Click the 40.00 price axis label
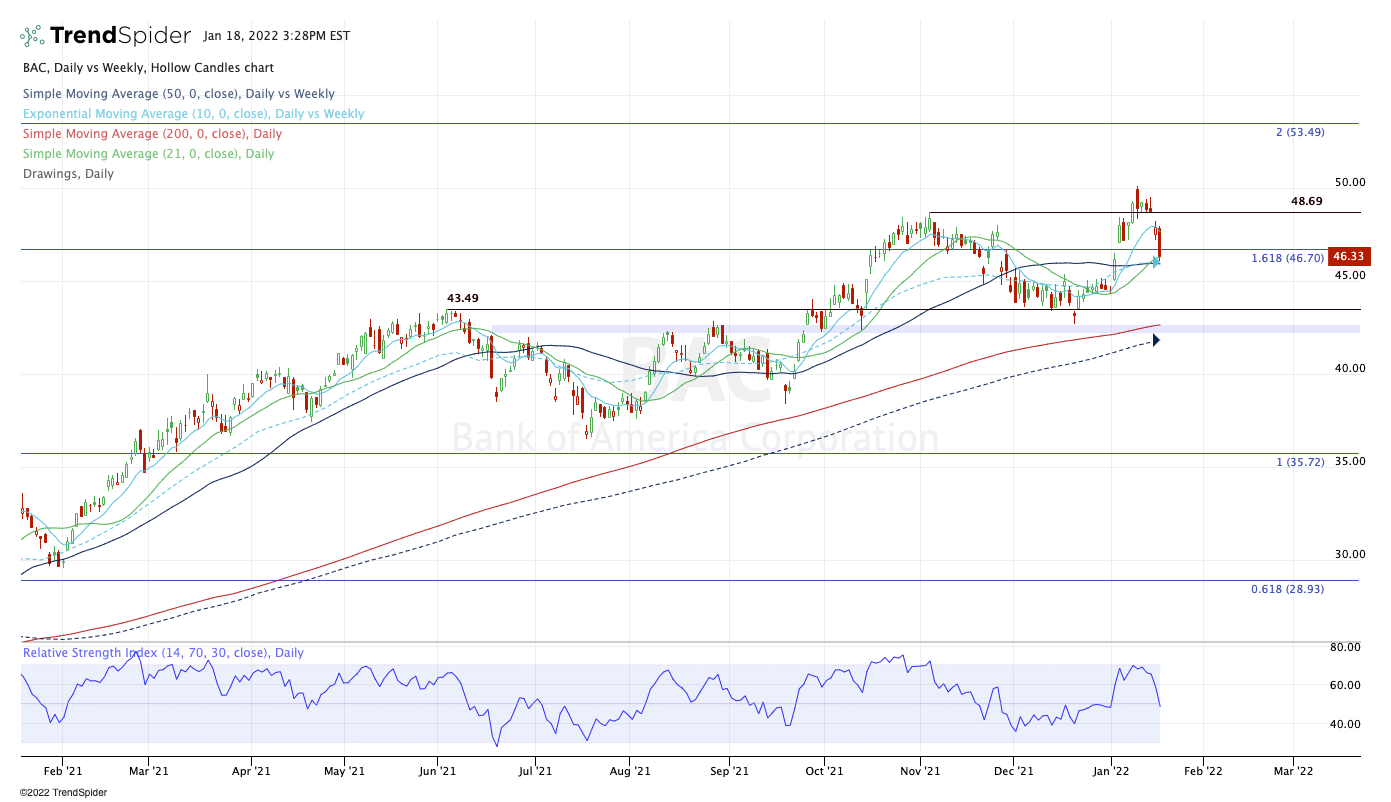 1349,368
